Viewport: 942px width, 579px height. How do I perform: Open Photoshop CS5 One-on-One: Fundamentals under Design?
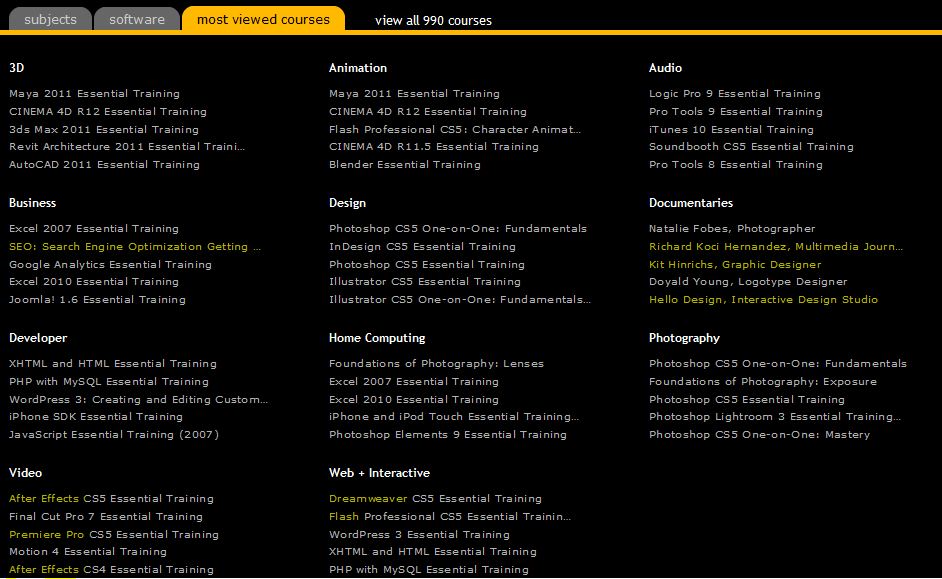coord(458,229)
